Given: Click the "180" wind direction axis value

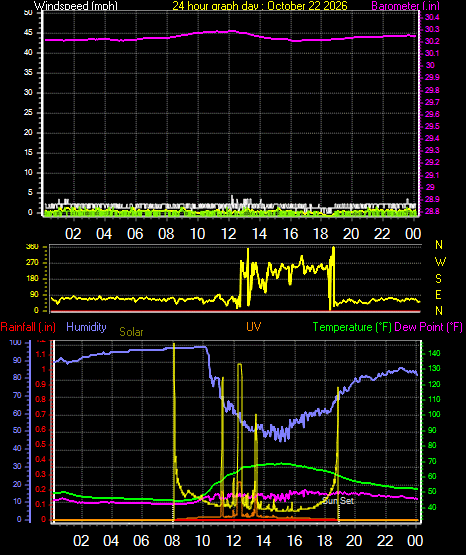Looking at the screenshot, I should click(32, 279).
